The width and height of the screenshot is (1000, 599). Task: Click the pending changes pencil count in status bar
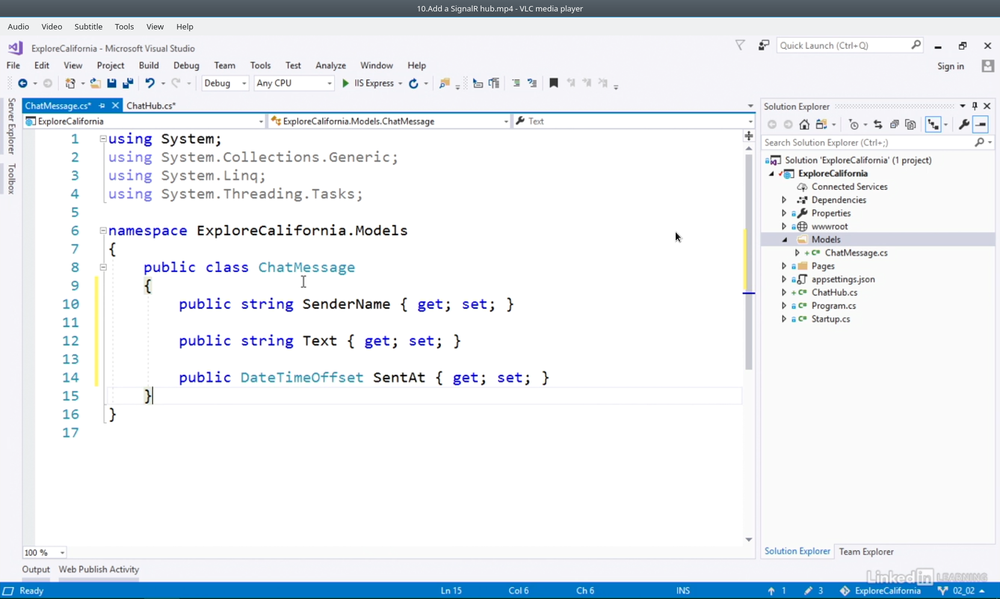pyautogui.click(x=814, y=591)
